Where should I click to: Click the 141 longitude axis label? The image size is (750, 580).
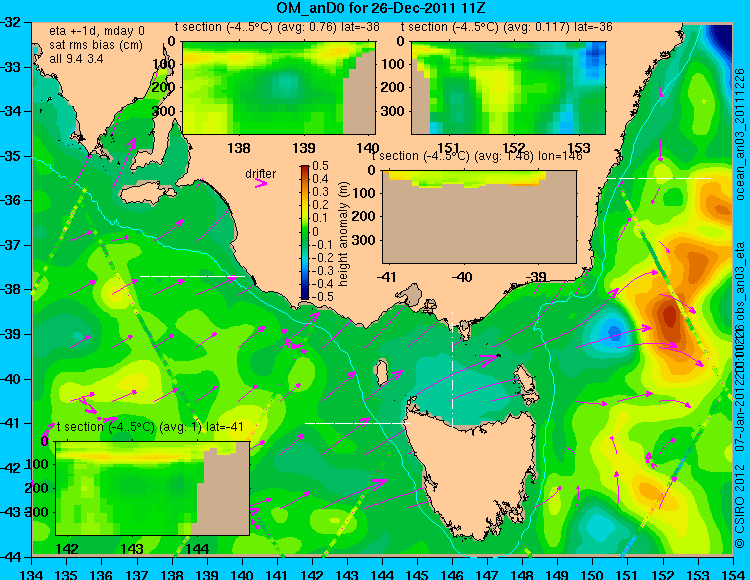tap(277, 574)
